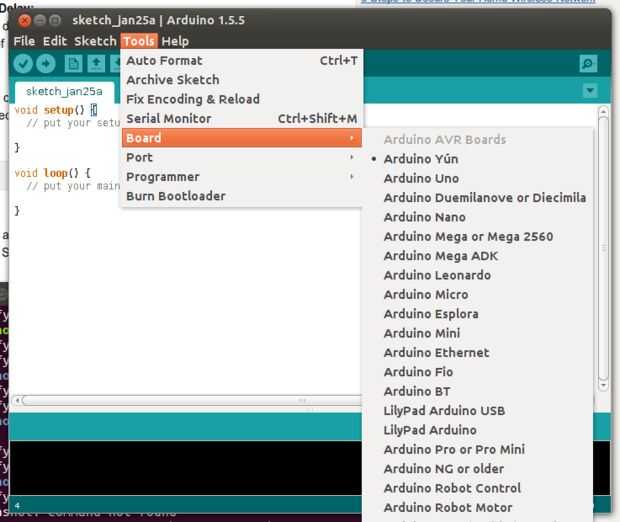The height and width of the screenshot is (522, 620).
Task: Choose Arduino NG or older
Action: click(478, 469)
